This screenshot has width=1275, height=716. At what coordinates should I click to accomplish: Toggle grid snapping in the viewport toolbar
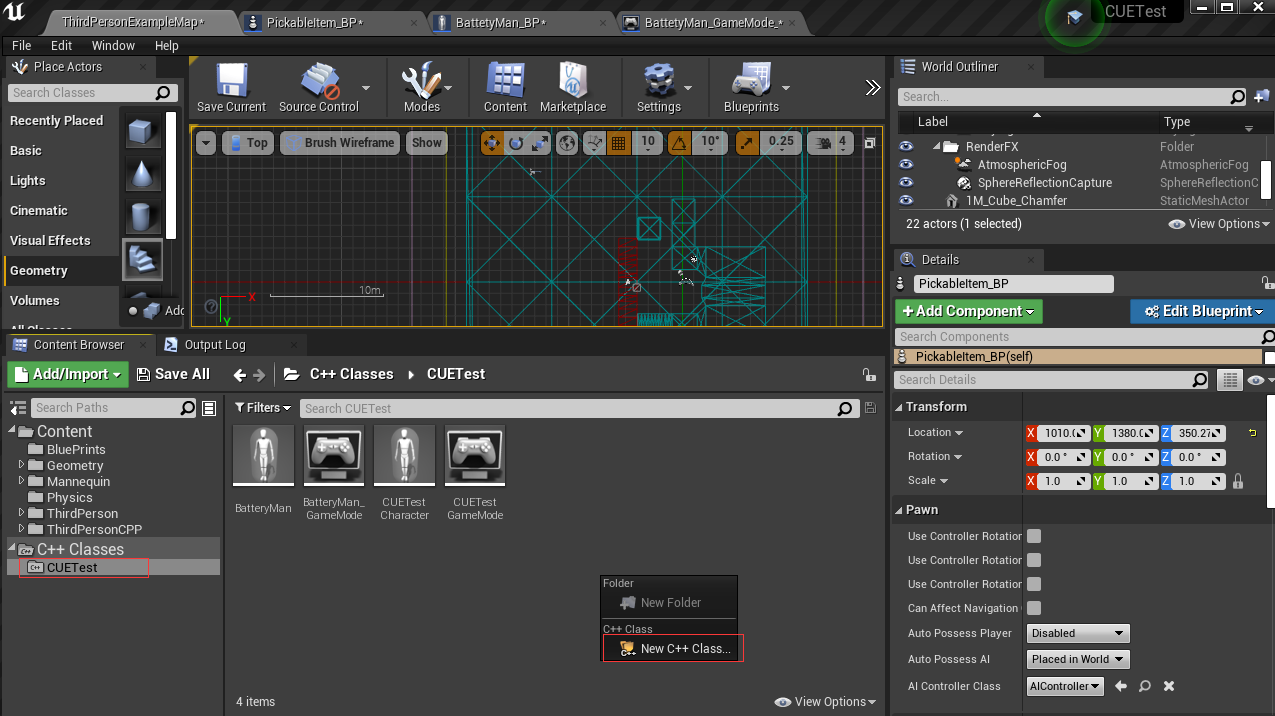[x=618, y=143]
